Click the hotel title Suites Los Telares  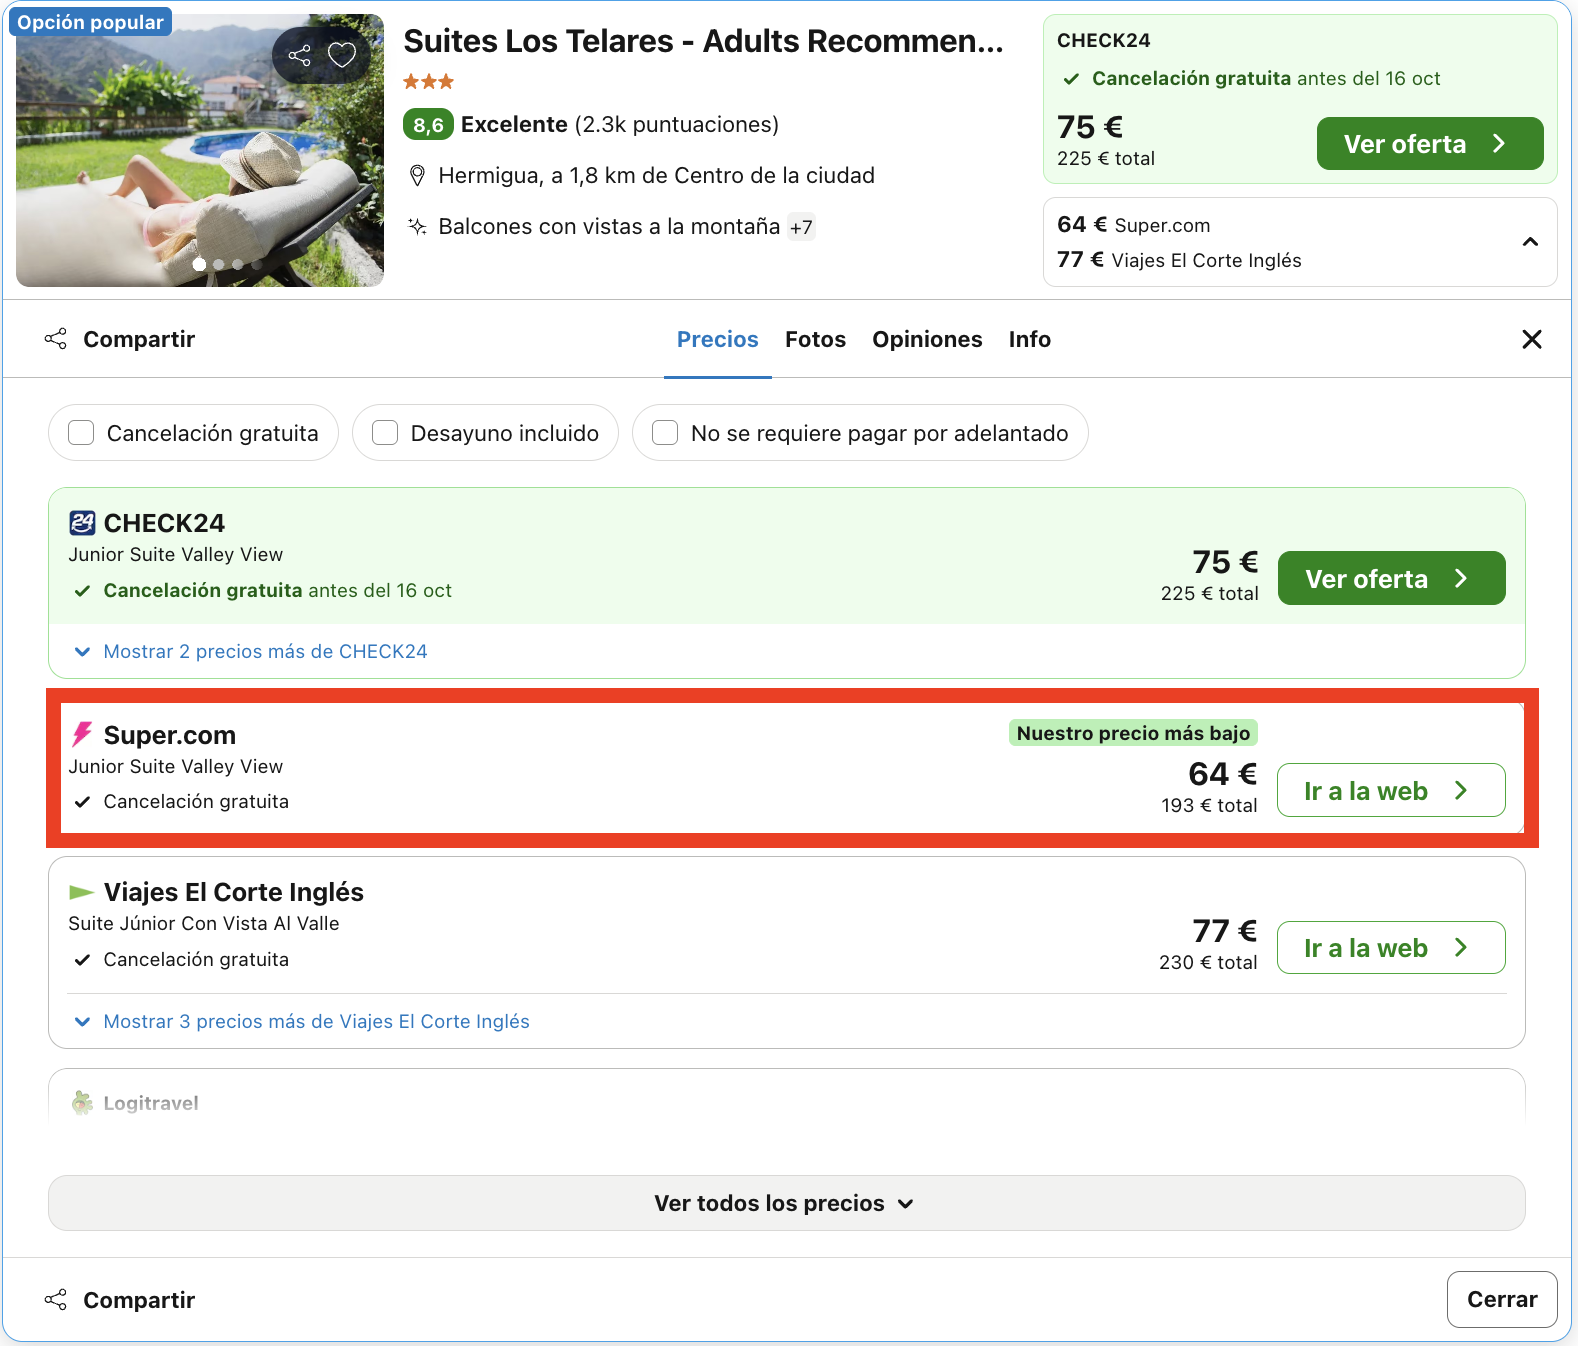703,41
